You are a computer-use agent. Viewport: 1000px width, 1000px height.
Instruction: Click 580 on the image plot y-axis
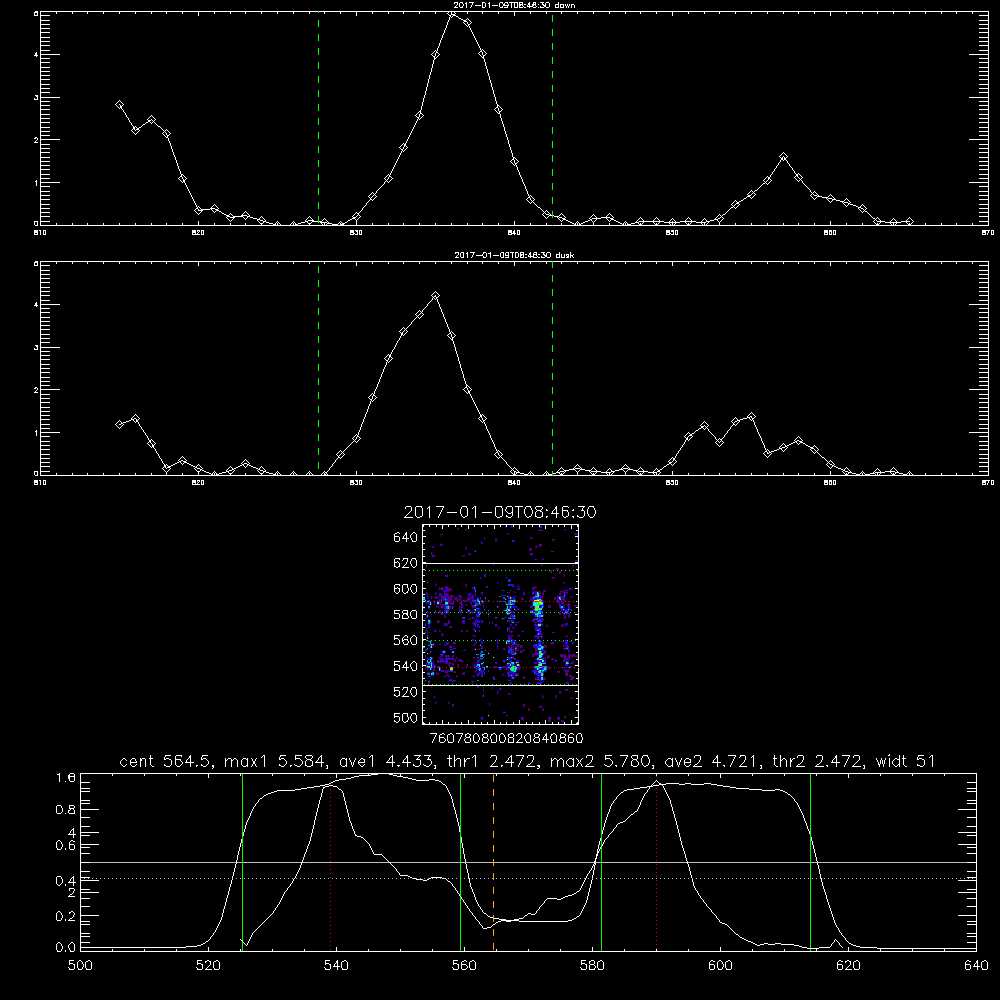pyautogui.click(x=406, y=615)
